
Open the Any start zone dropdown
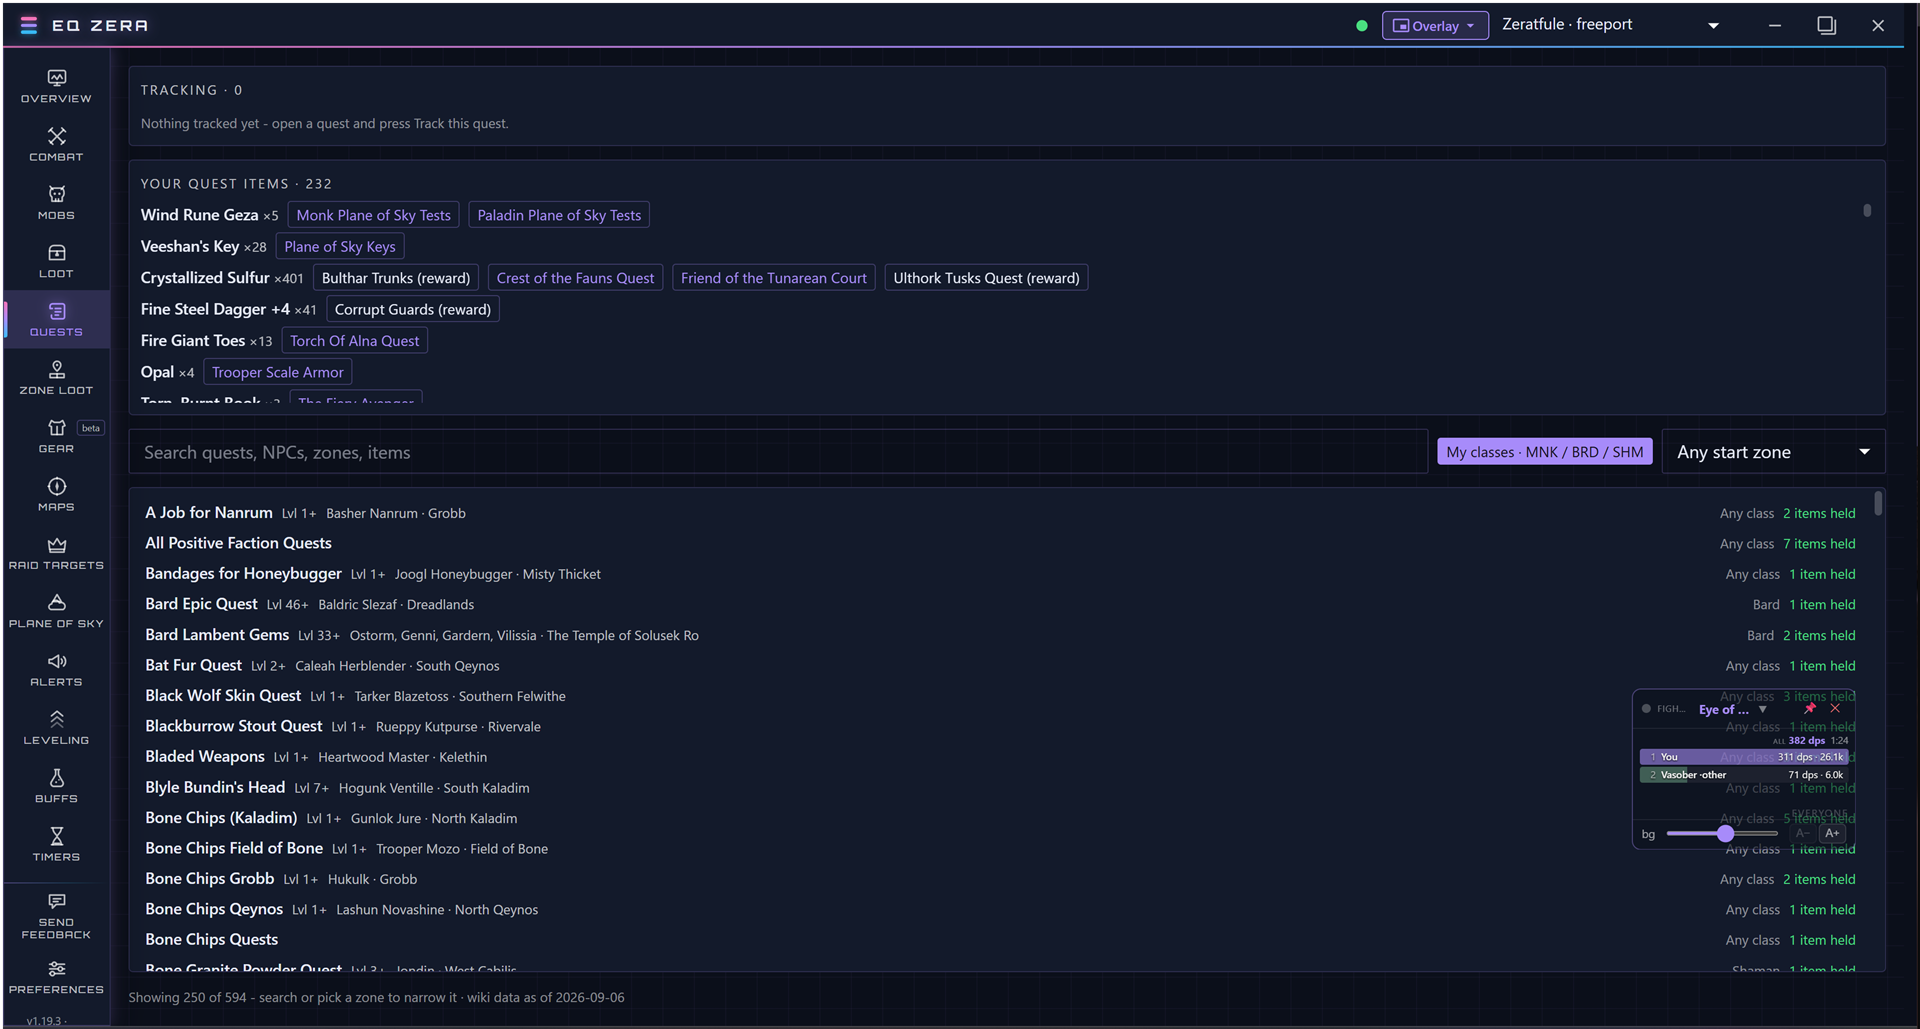coord(1773,452)
